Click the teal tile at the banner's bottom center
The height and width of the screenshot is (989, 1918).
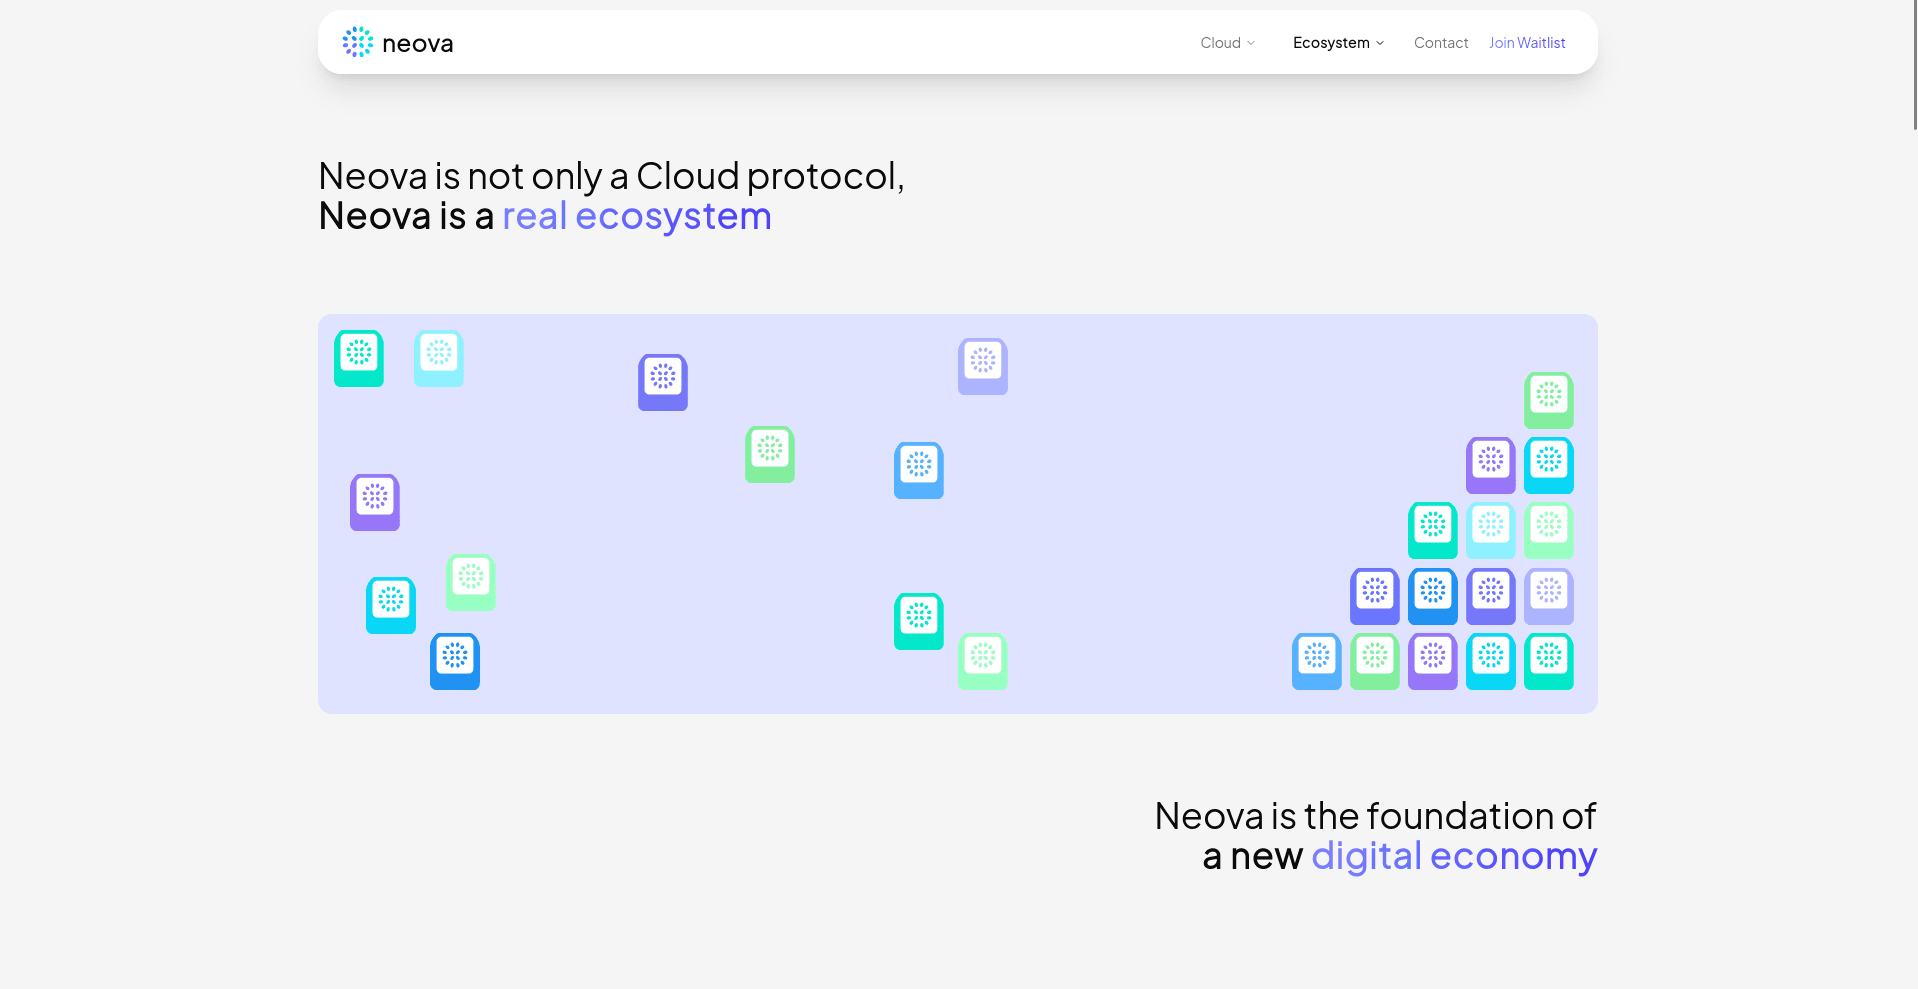[919, 621]
